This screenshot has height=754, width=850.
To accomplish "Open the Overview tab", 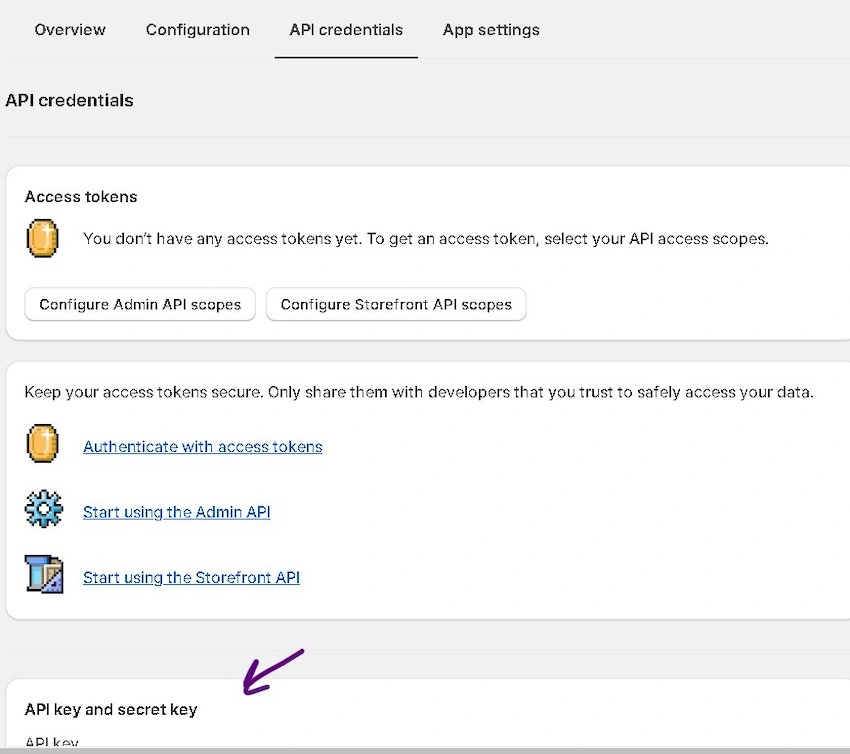I will pyautogui.click(x=70, y=30).
